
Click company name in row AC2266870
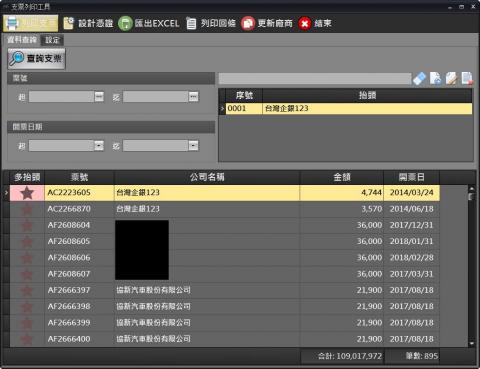coord(207,209)
